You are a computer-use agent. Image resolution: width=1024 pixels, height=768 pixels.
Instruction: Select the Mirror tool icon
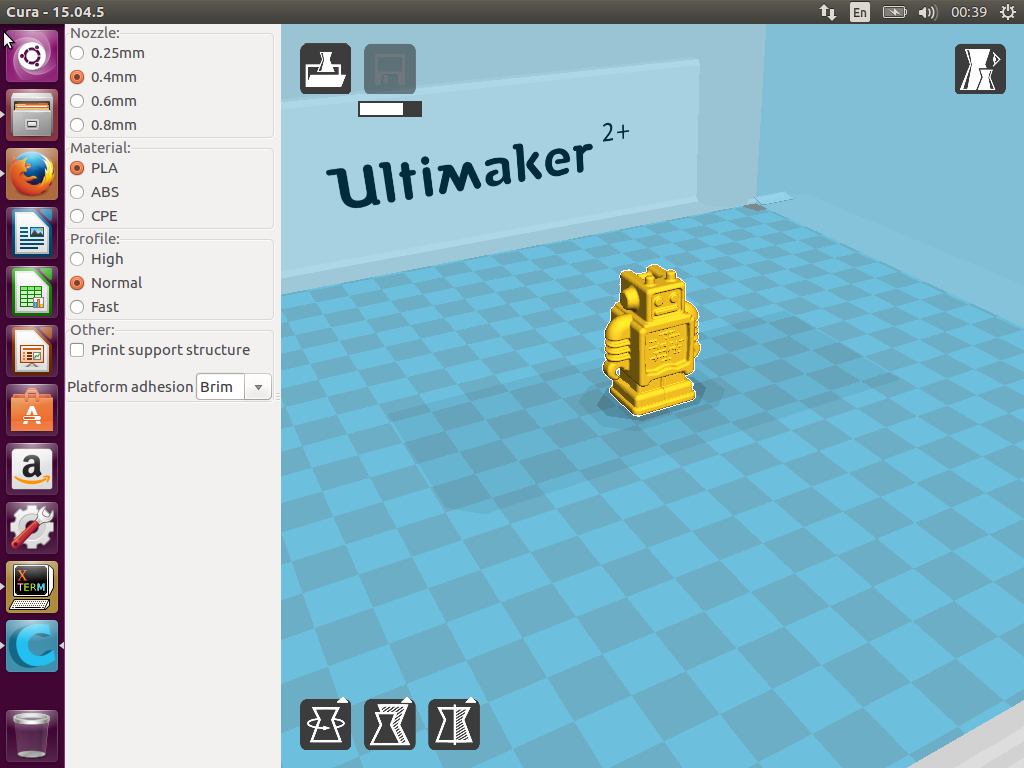coord(453,724)
